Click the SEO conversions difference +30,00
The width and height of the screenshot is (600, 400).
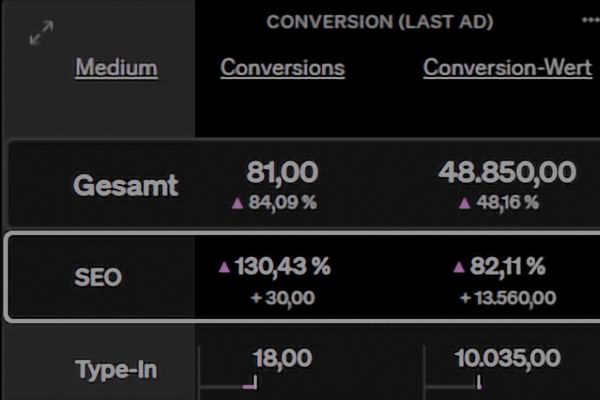point(282,297)
